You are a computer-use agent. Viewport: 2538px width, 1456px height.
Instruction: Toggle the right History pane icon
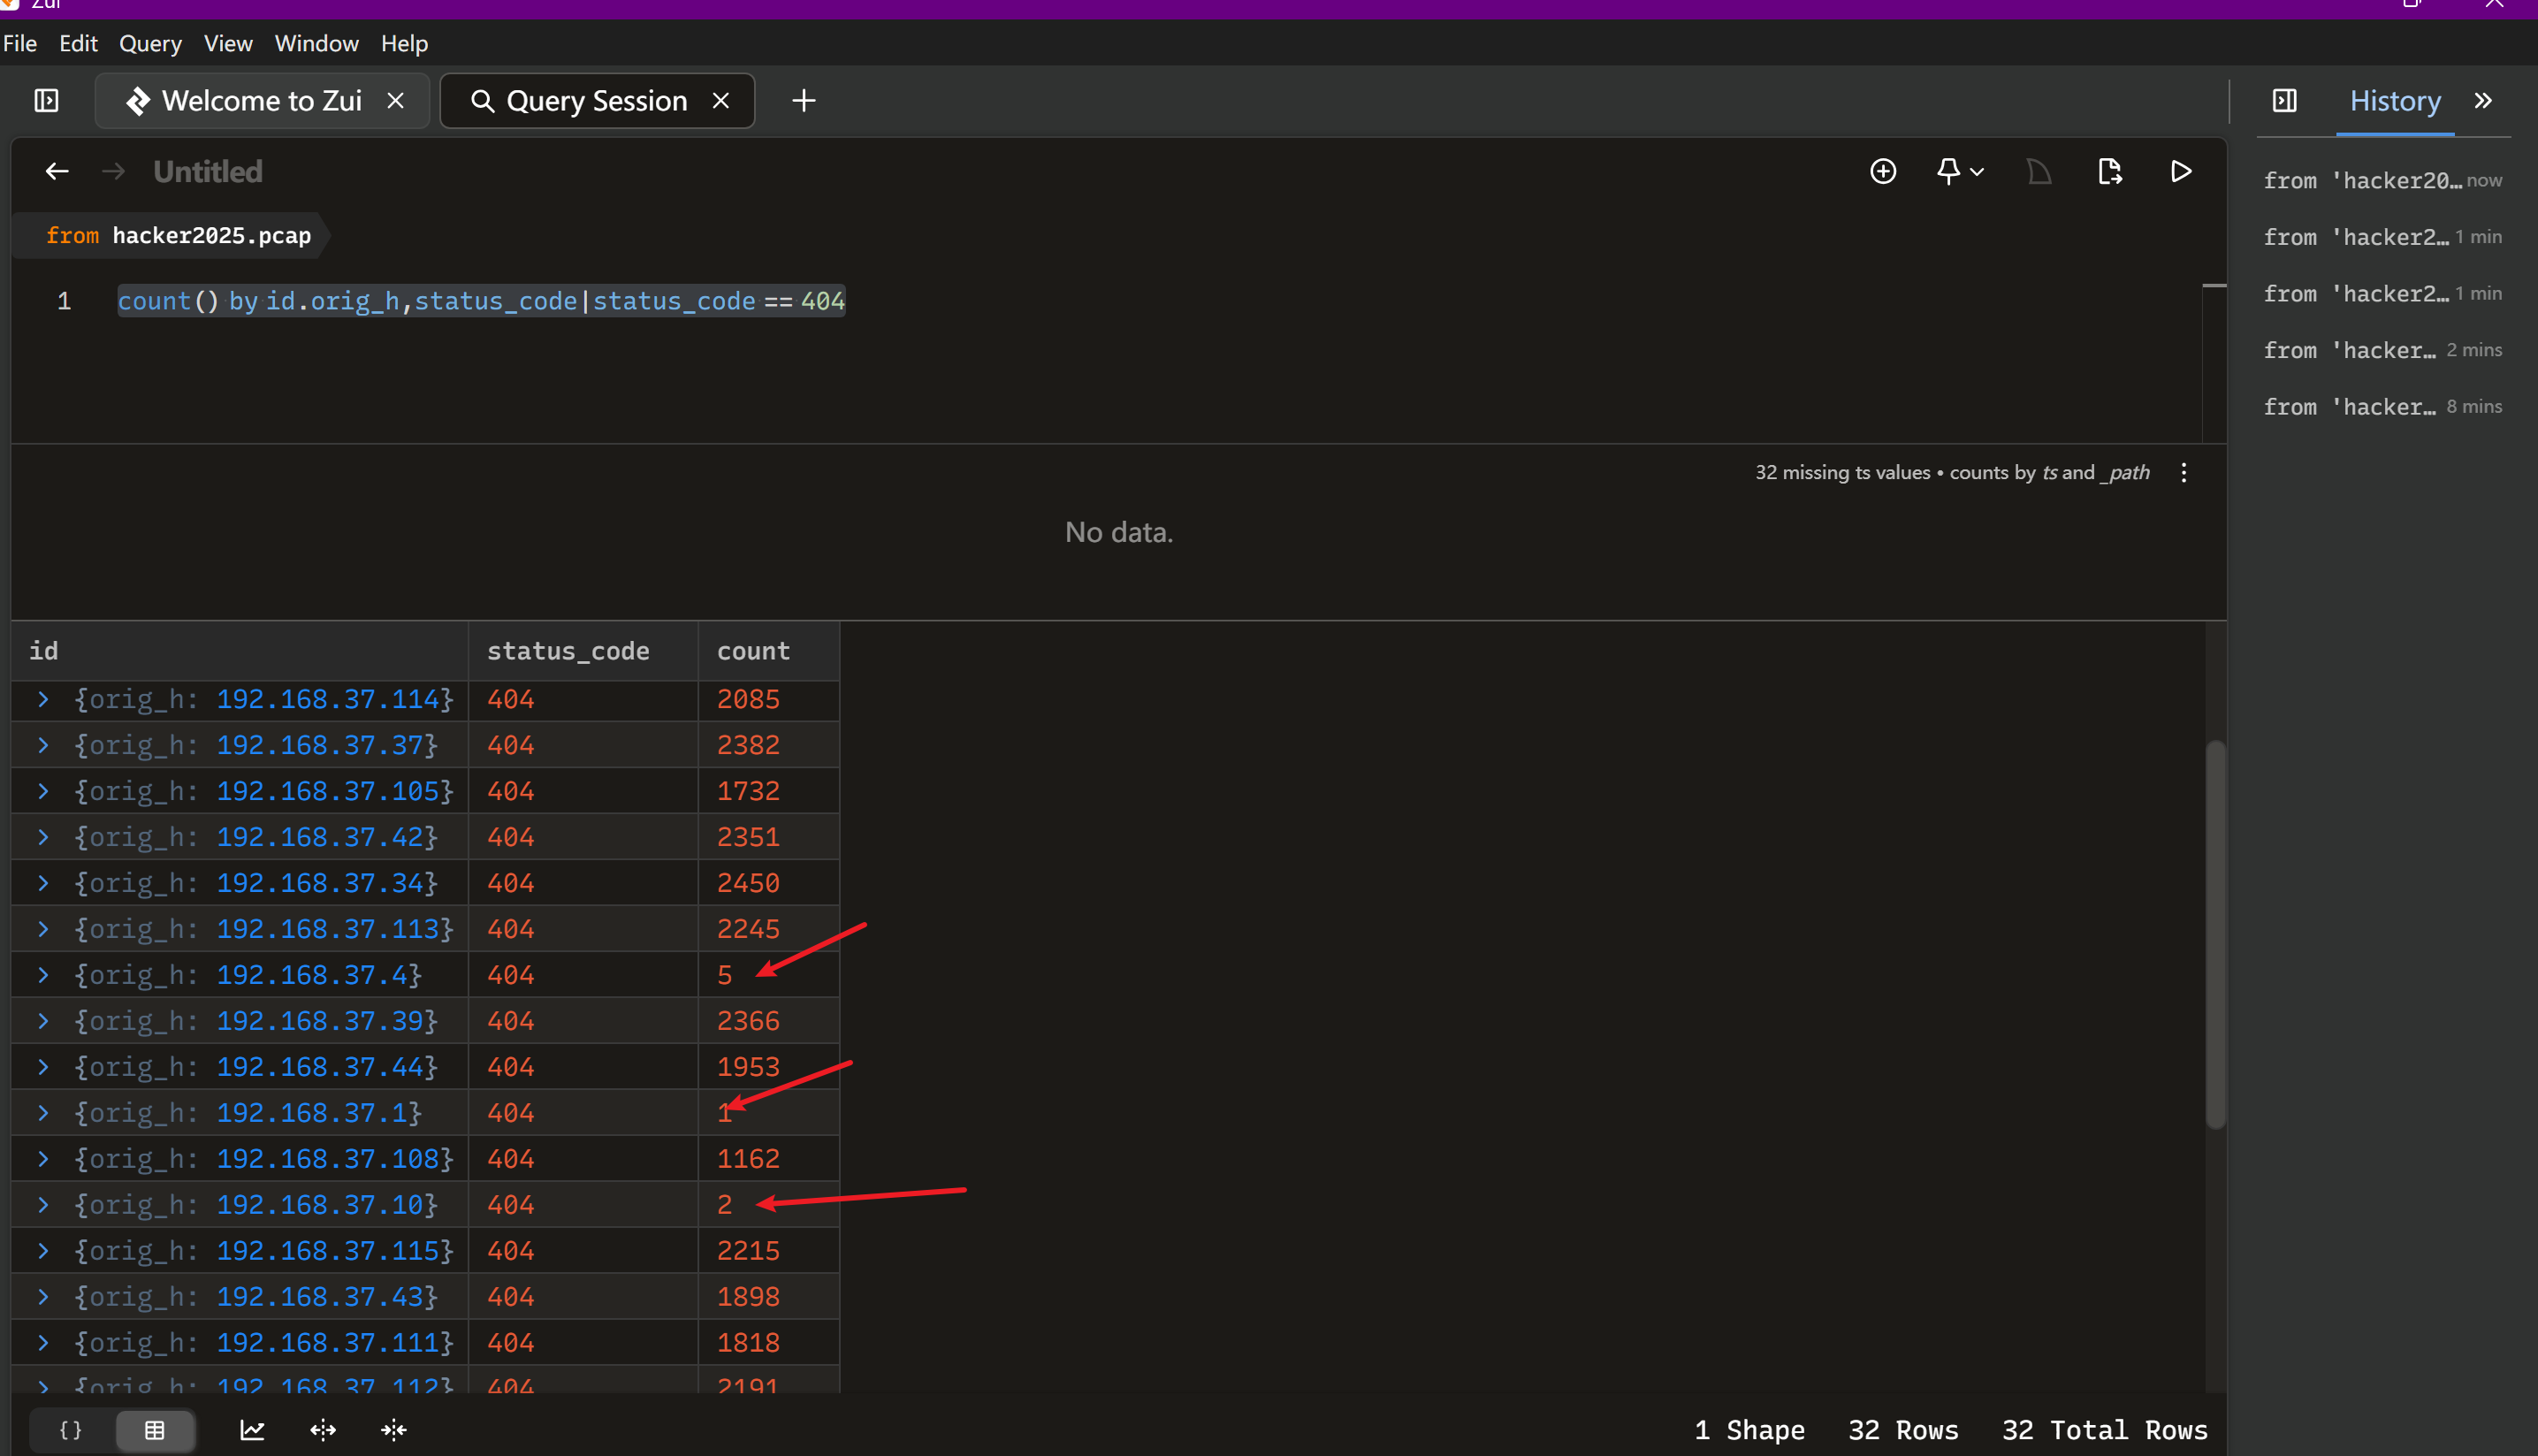pyautogui.click(x=2284, y=100)
